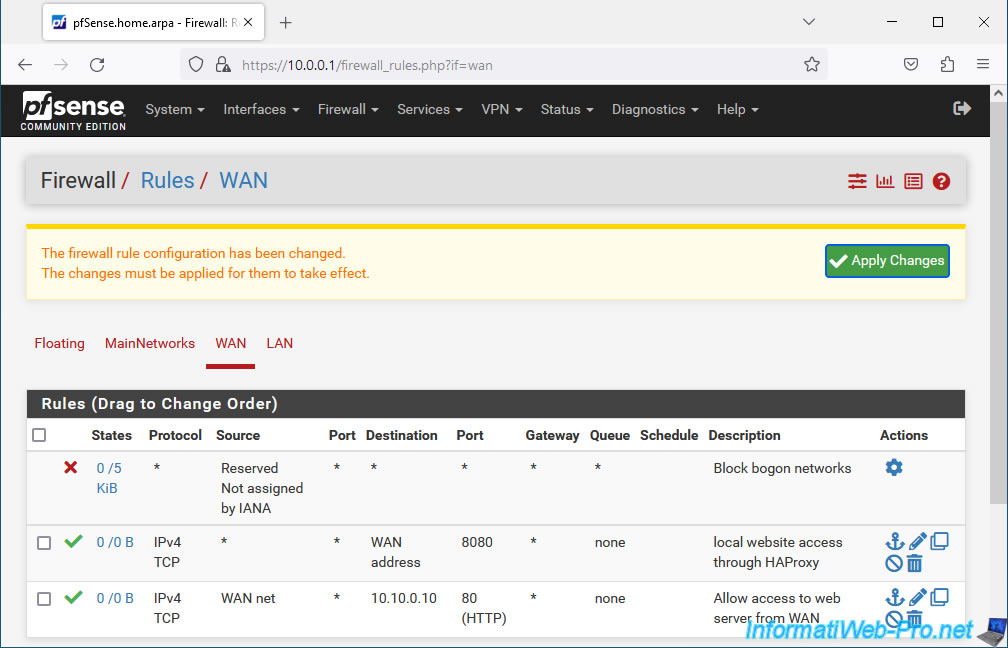Click the pfSense logo
This screenshot has width=1008, height=648.
73,111
